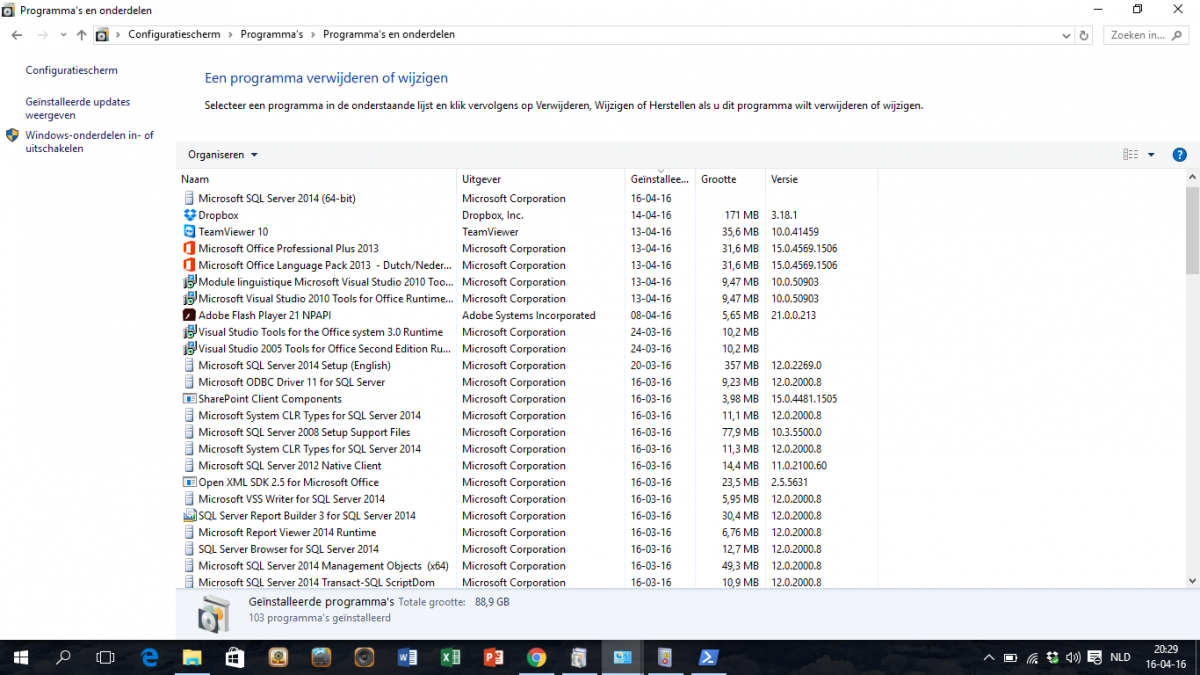1200x675 pixels.
Task: Go up one folder level arrow
Action: point(81,35)
